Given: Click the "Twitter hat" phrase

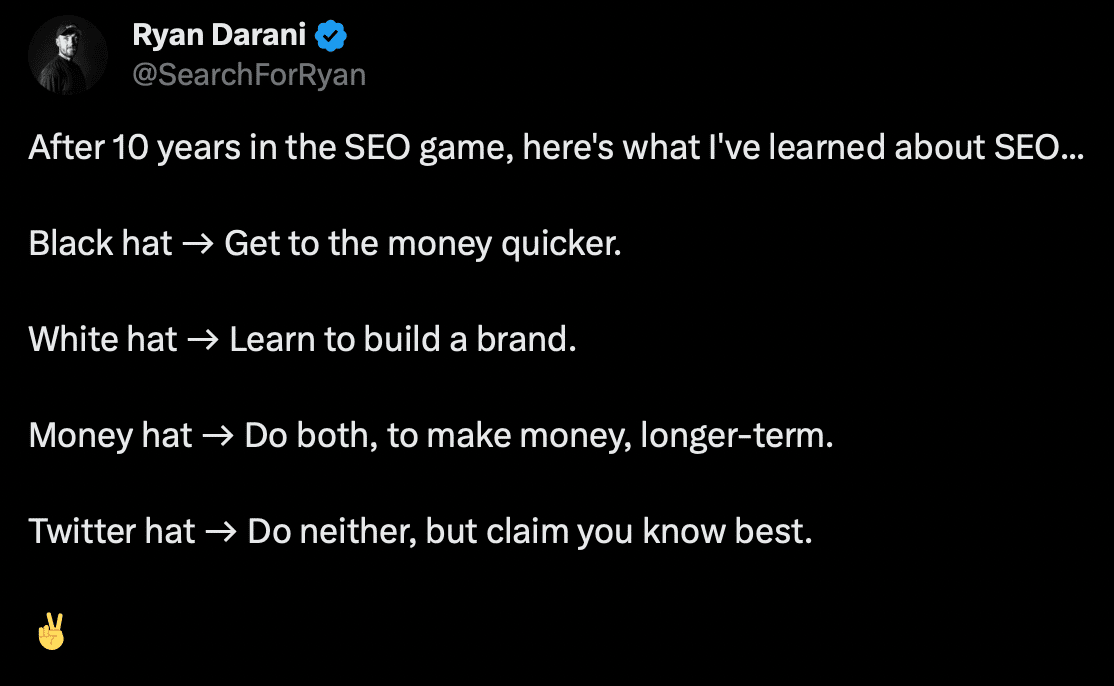Looking at the screenshot, I should coord(112,531).
